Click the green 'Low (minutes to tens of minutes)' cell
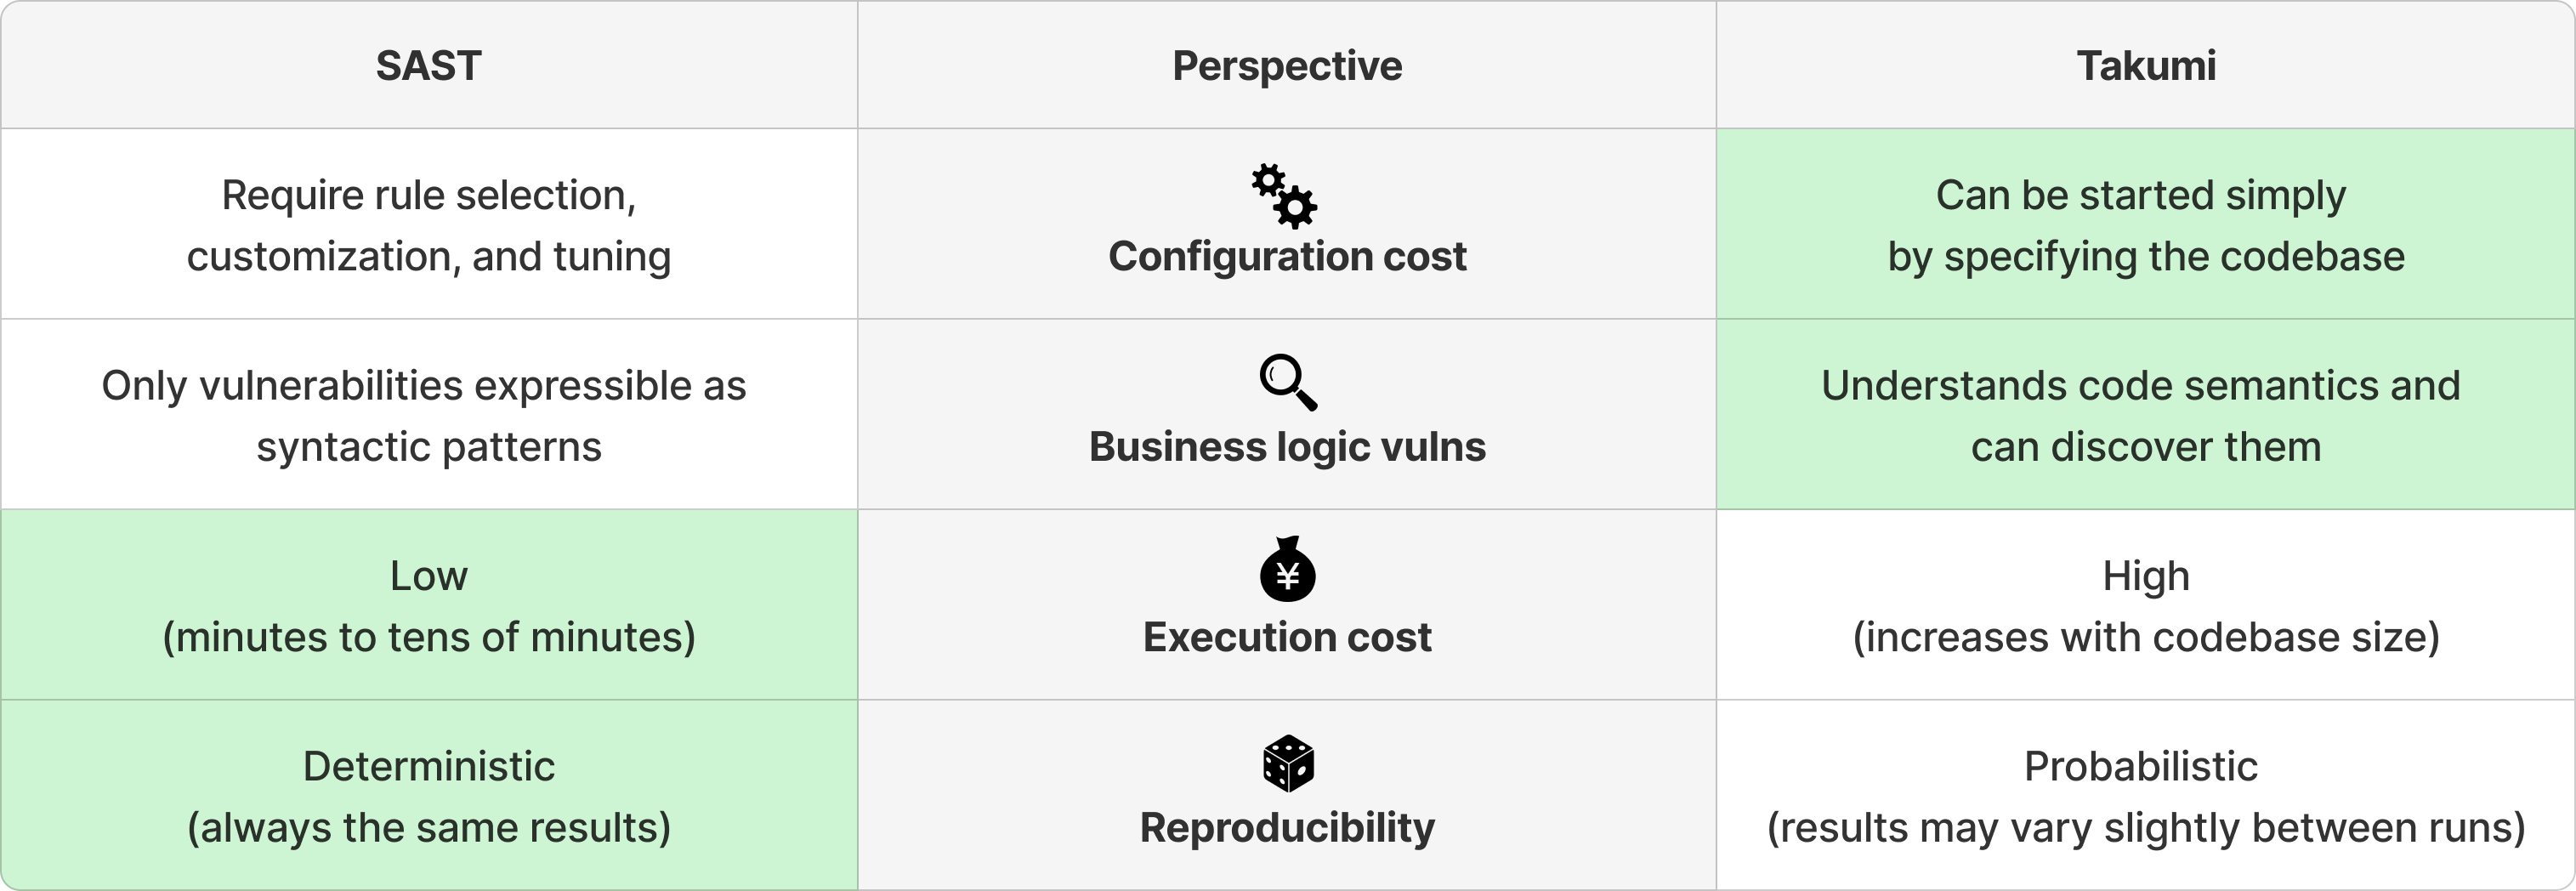 coord(428,605)
